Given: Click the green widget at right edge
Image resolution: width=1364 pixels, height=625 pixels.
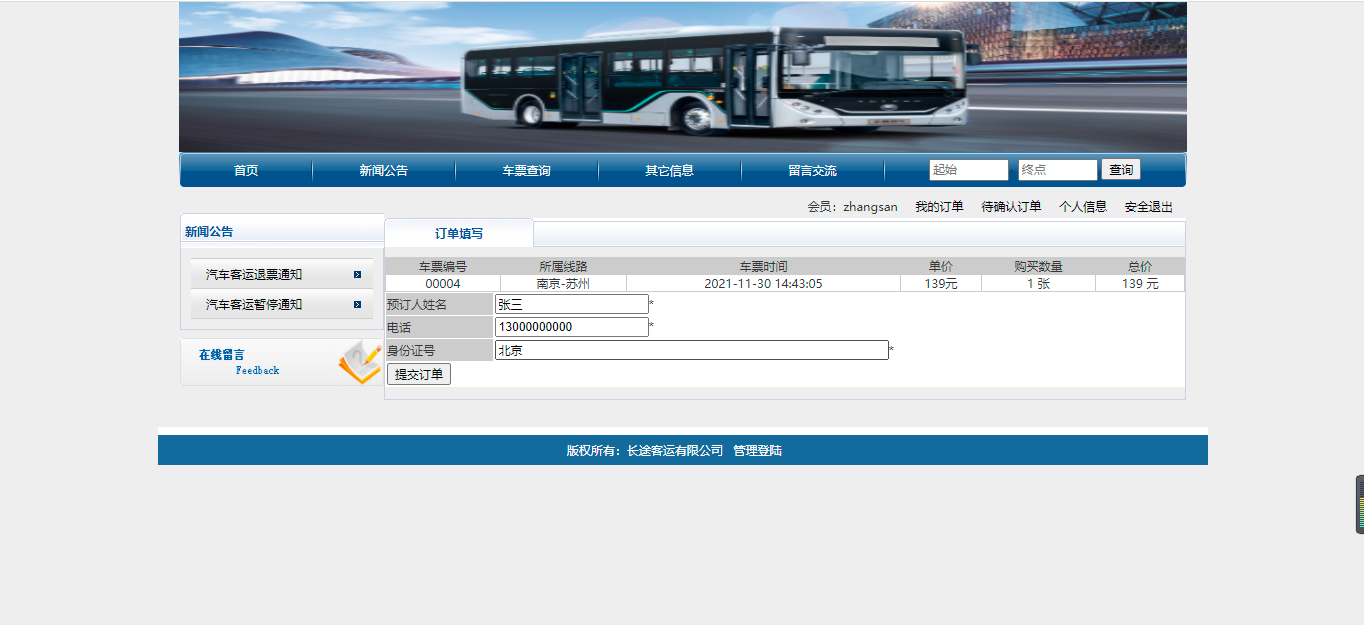Looking at the screenshot, I should (x=1360, y=505).
